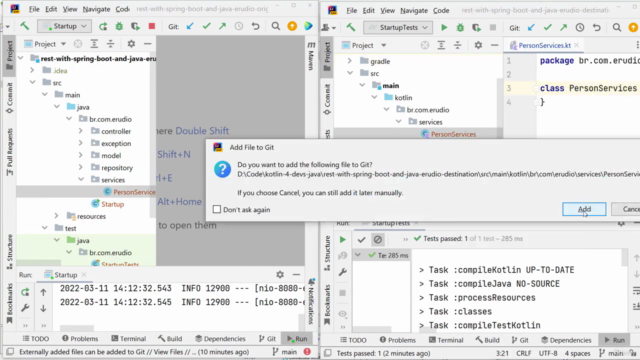Click search magnifier in right window toolbar

coord(617,27)
